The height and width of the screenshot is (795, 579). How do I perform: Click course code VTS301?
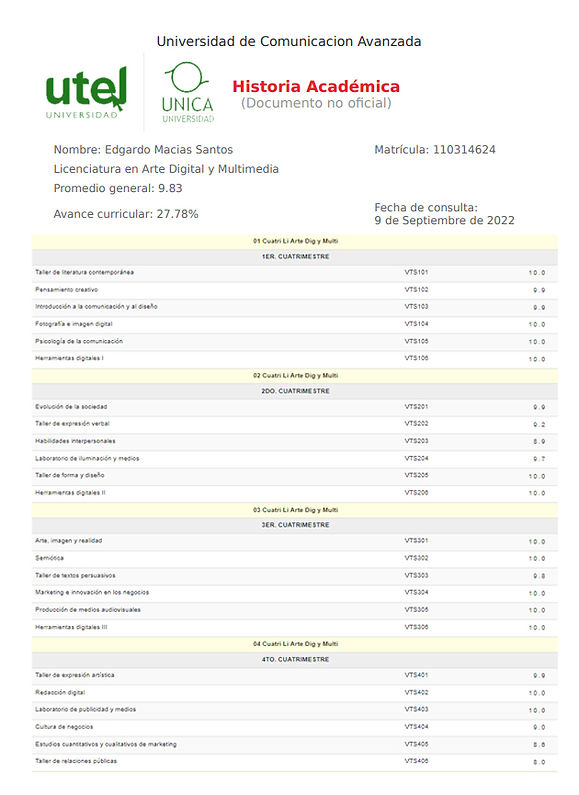pyautogui.click(x=416, y=541)
